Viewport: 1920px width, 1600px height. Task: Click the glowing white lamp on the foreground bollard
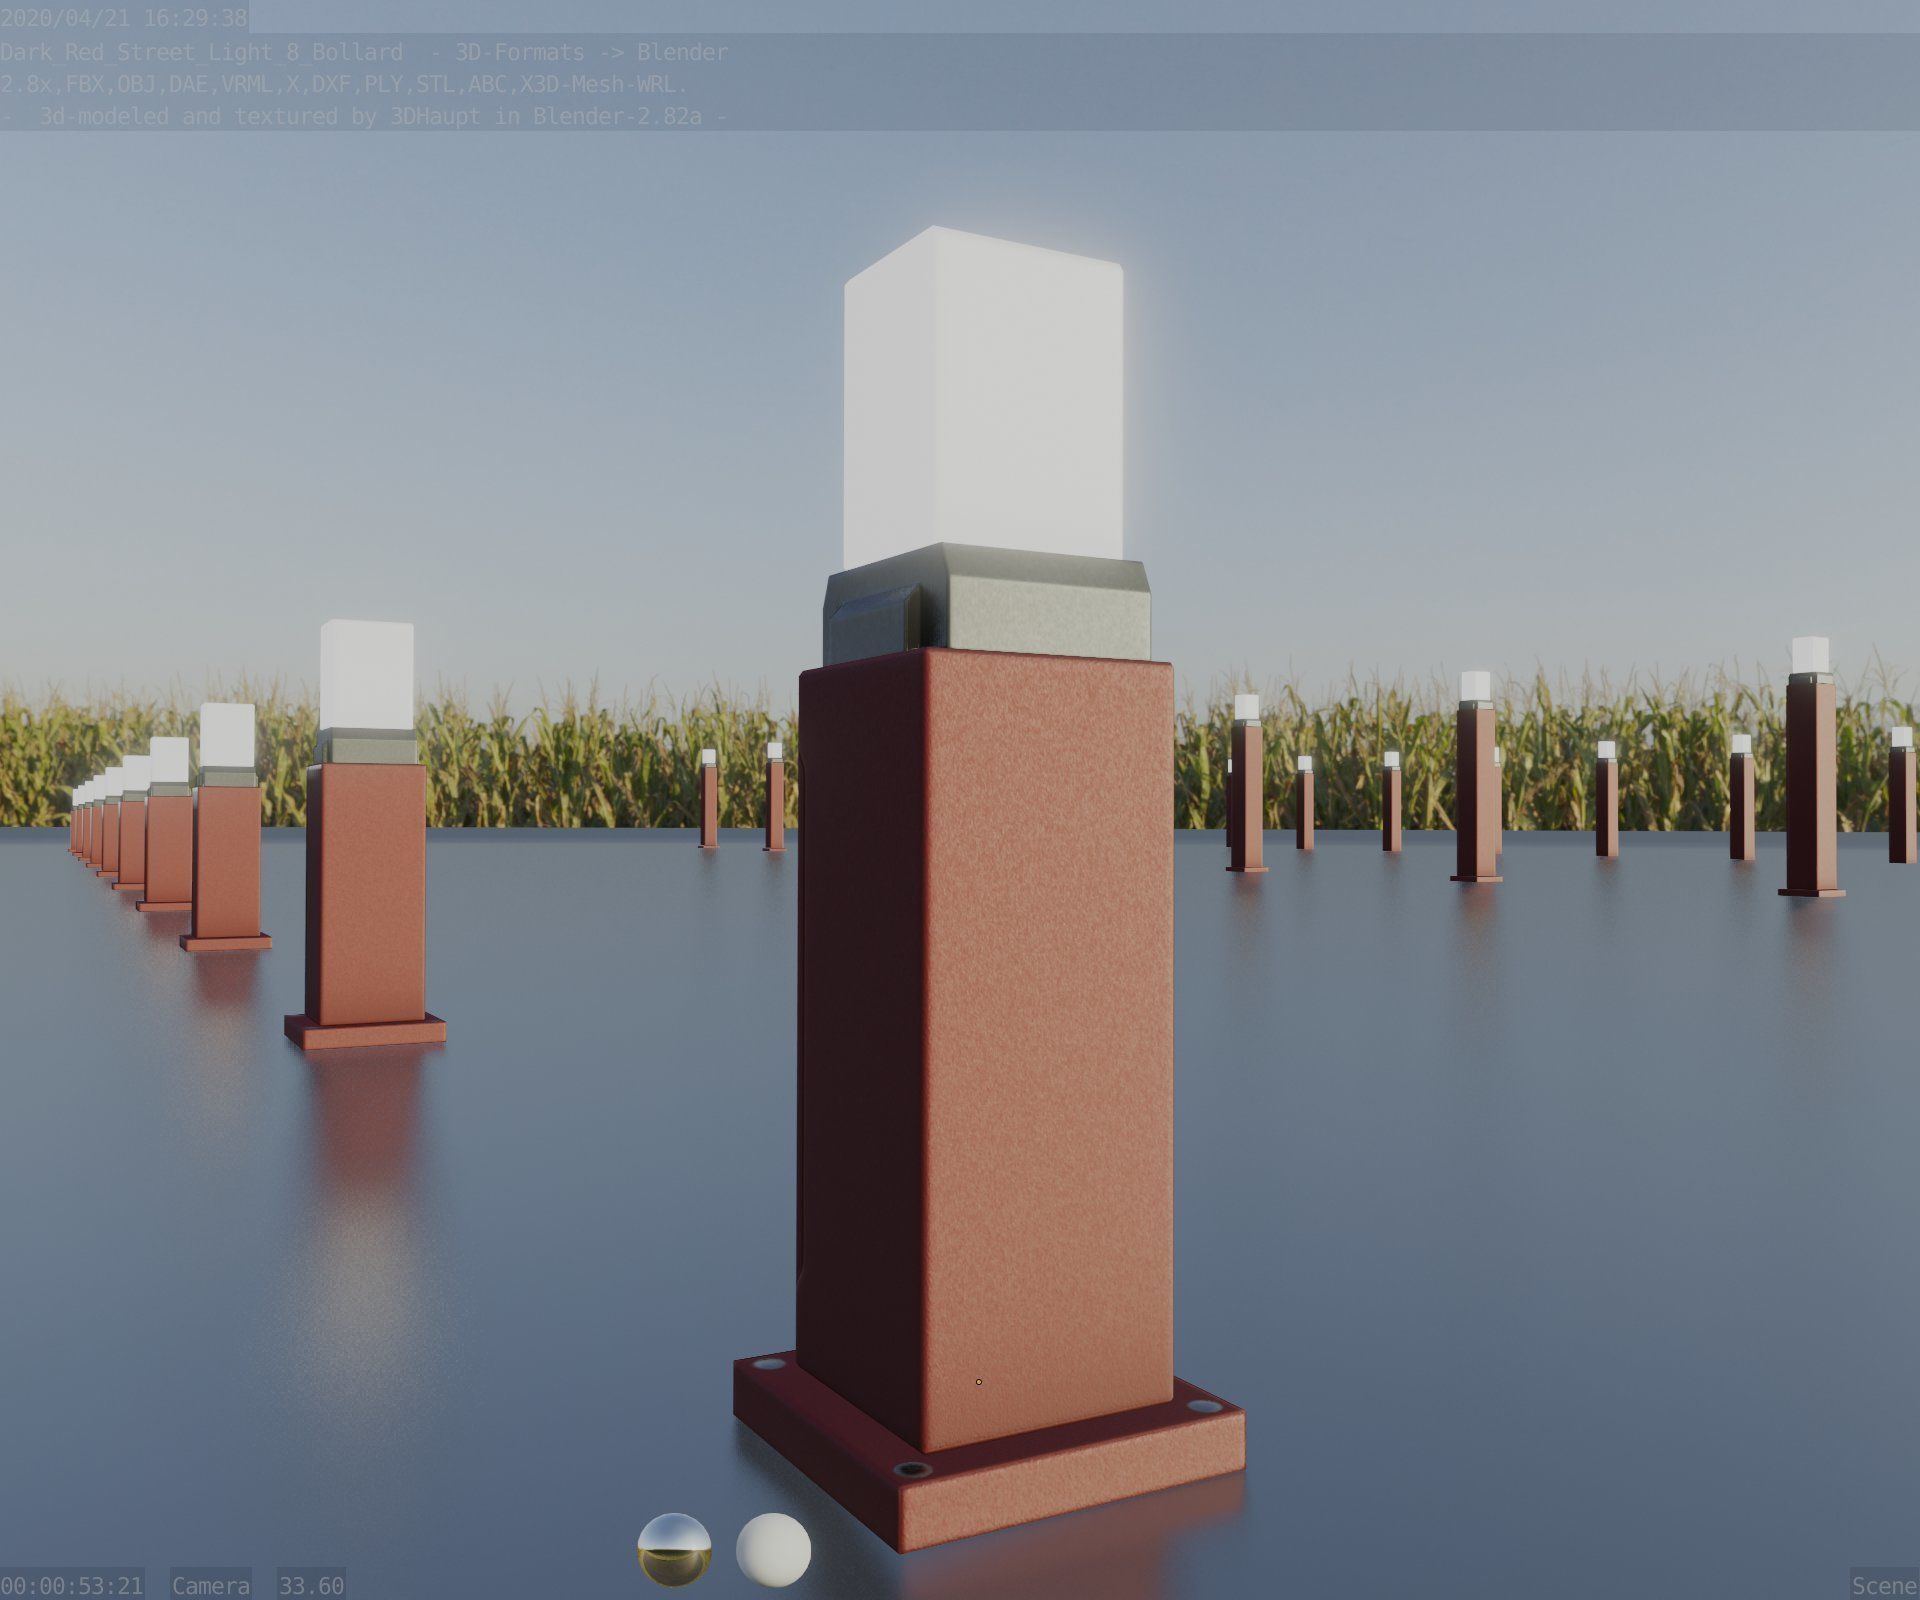tap(983, 400)
